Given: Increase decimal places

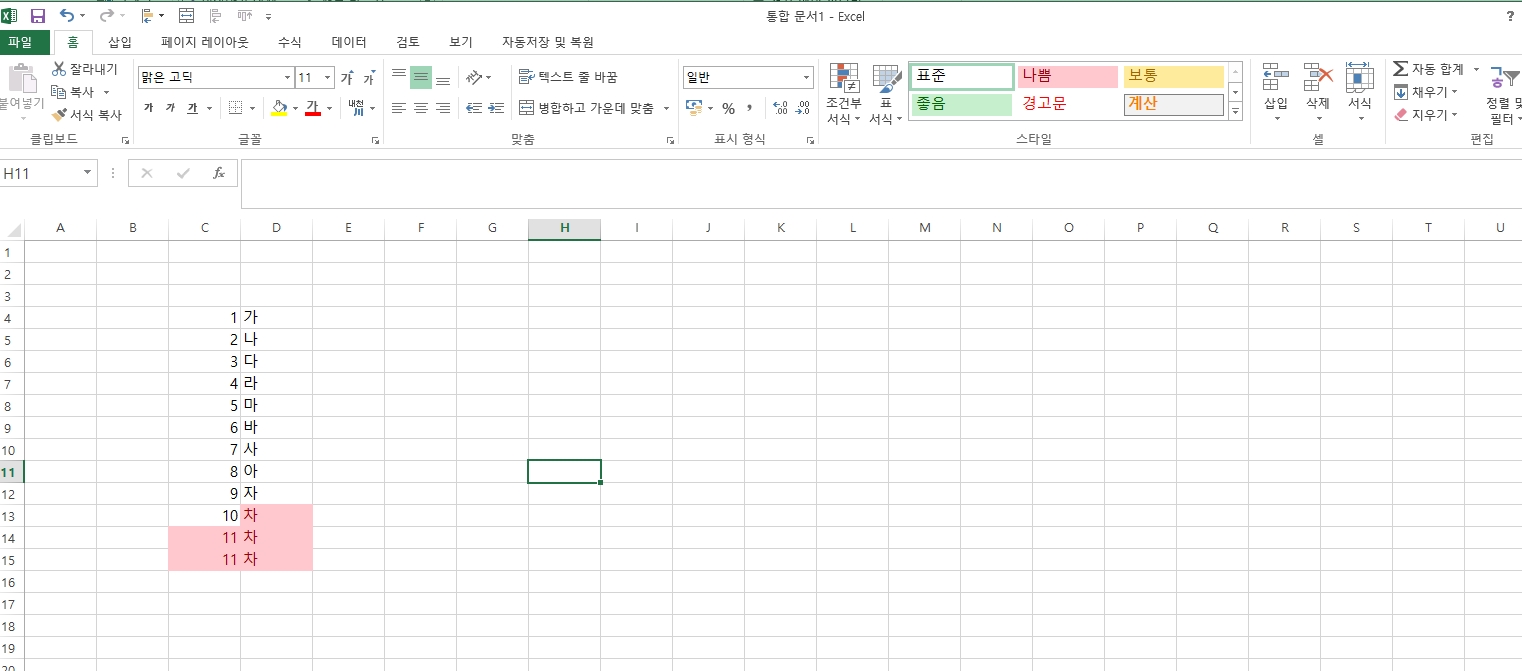Looking at the screenshot, I should coord(781,108).
